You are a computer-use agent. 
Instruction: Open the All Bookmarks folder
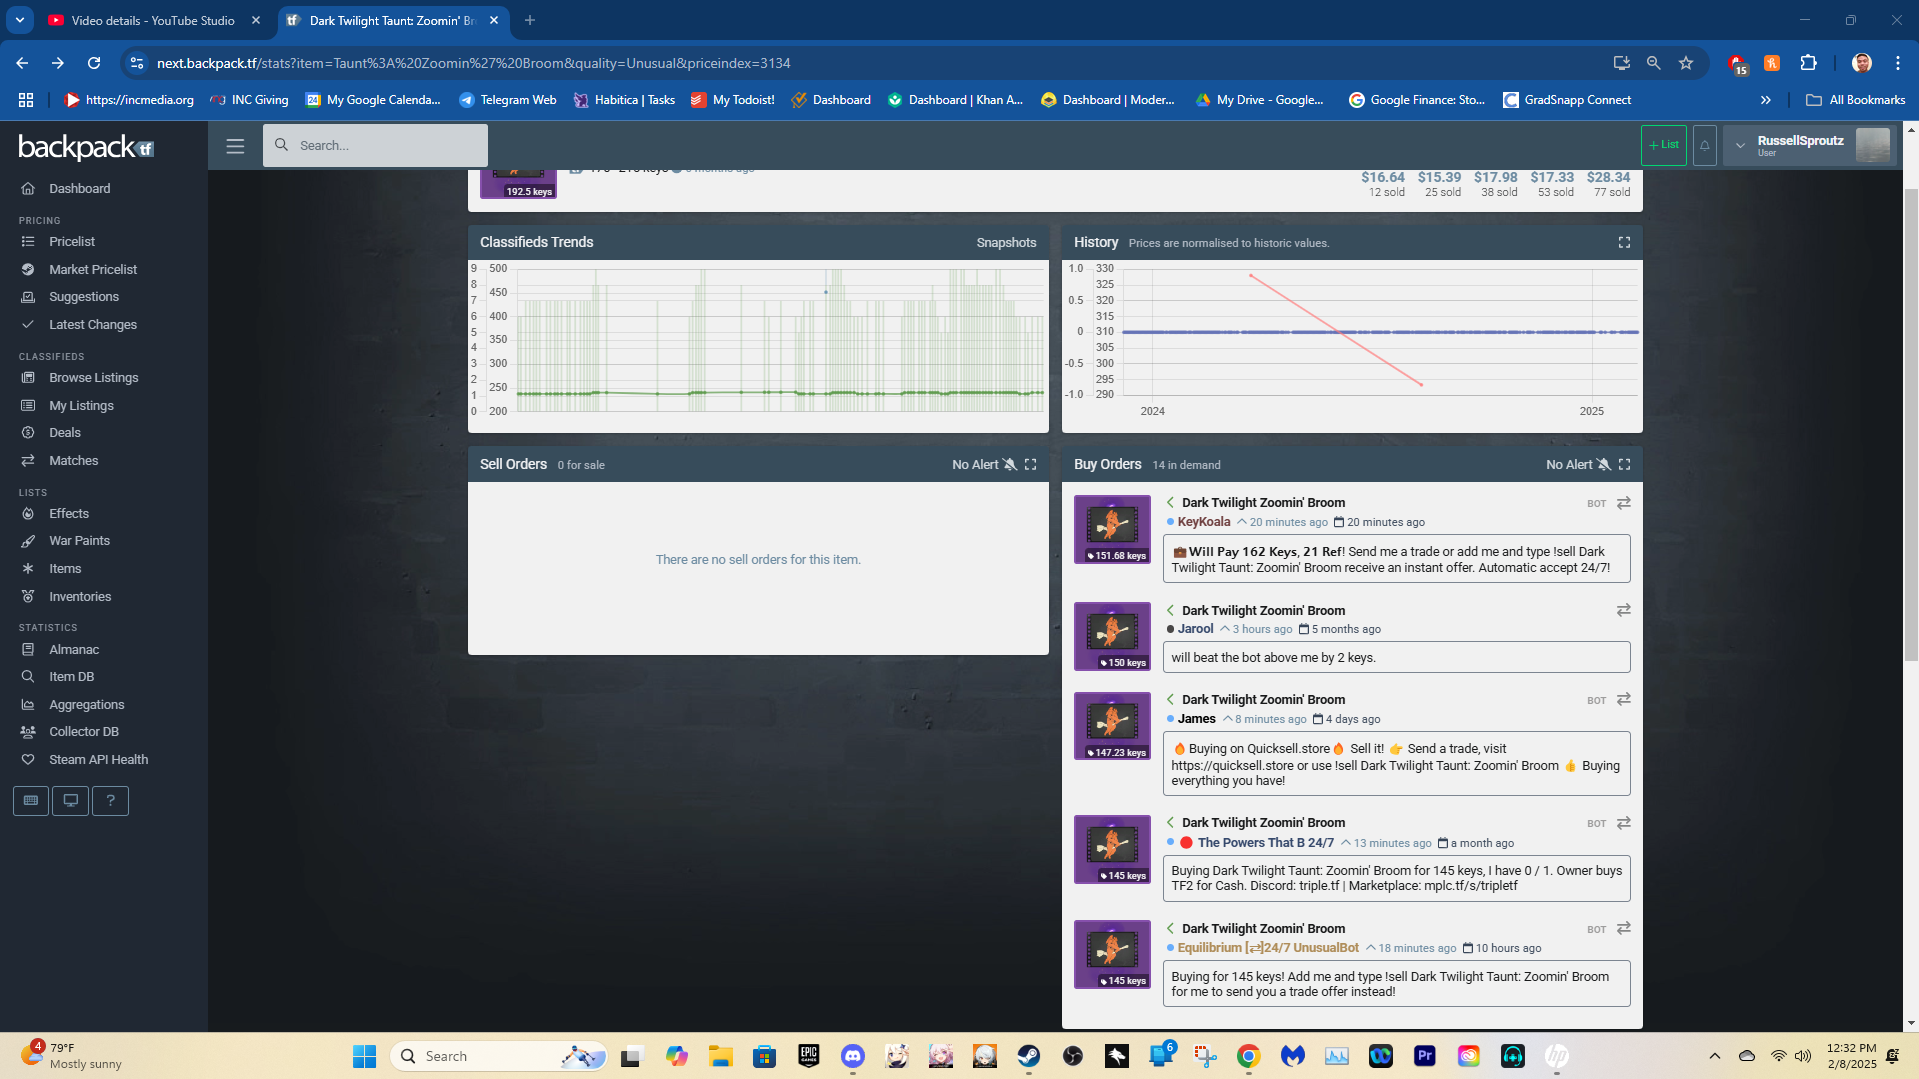pos(1856,100)
